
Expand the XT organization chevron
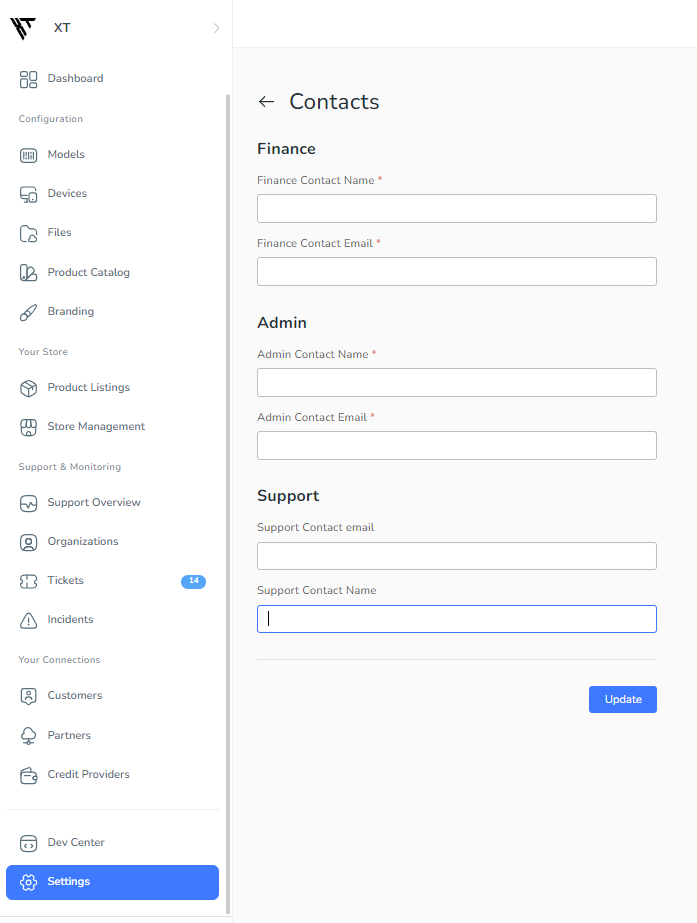click(x=217, y=28)
